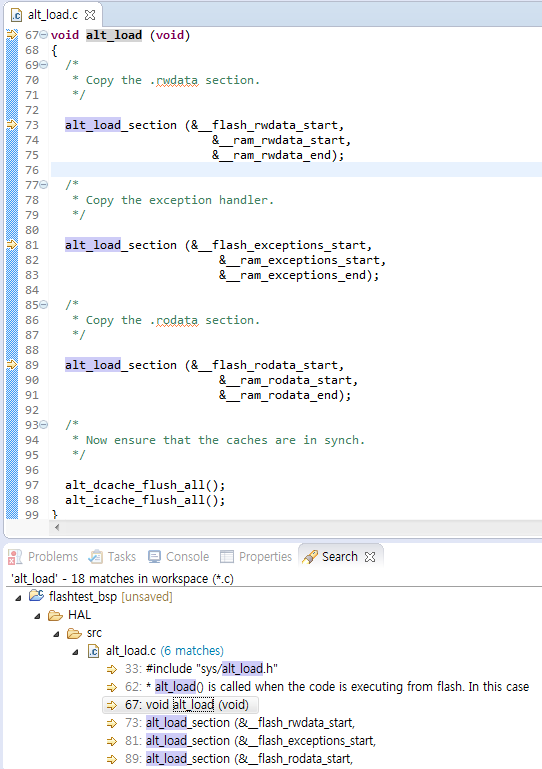Click the alt_load.c file icon in results
Screen dimensions: 542x769
pos(93,651)
